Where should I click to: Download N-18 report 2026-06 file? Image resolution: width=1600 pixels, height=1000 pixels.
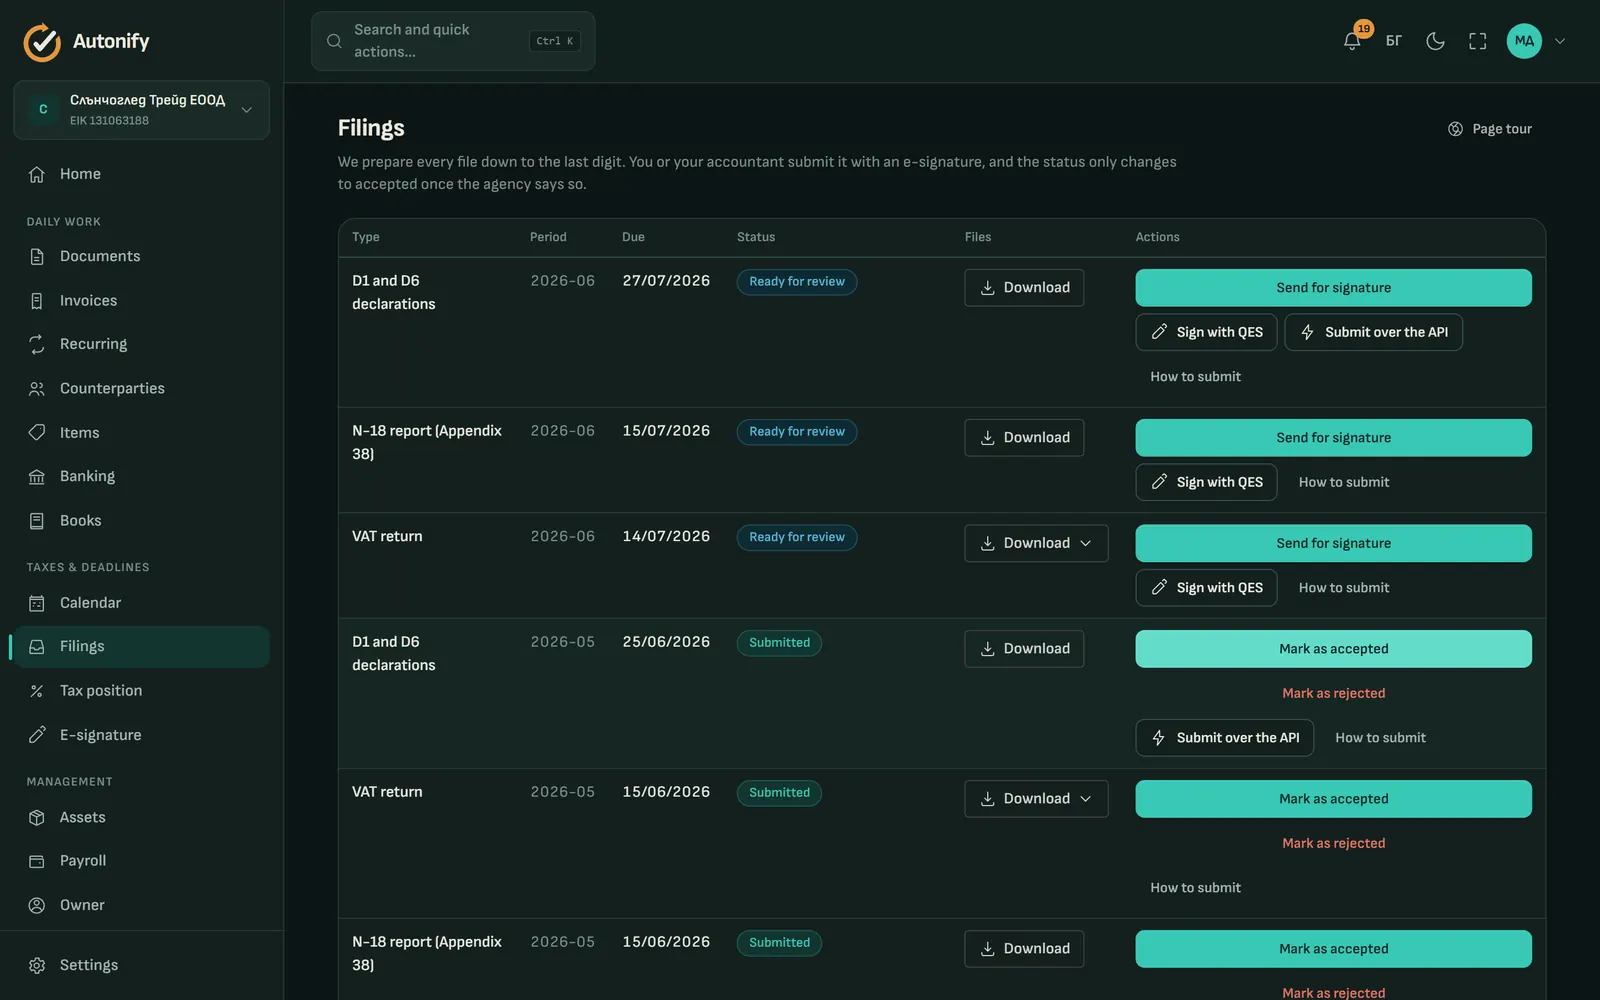1024,438
